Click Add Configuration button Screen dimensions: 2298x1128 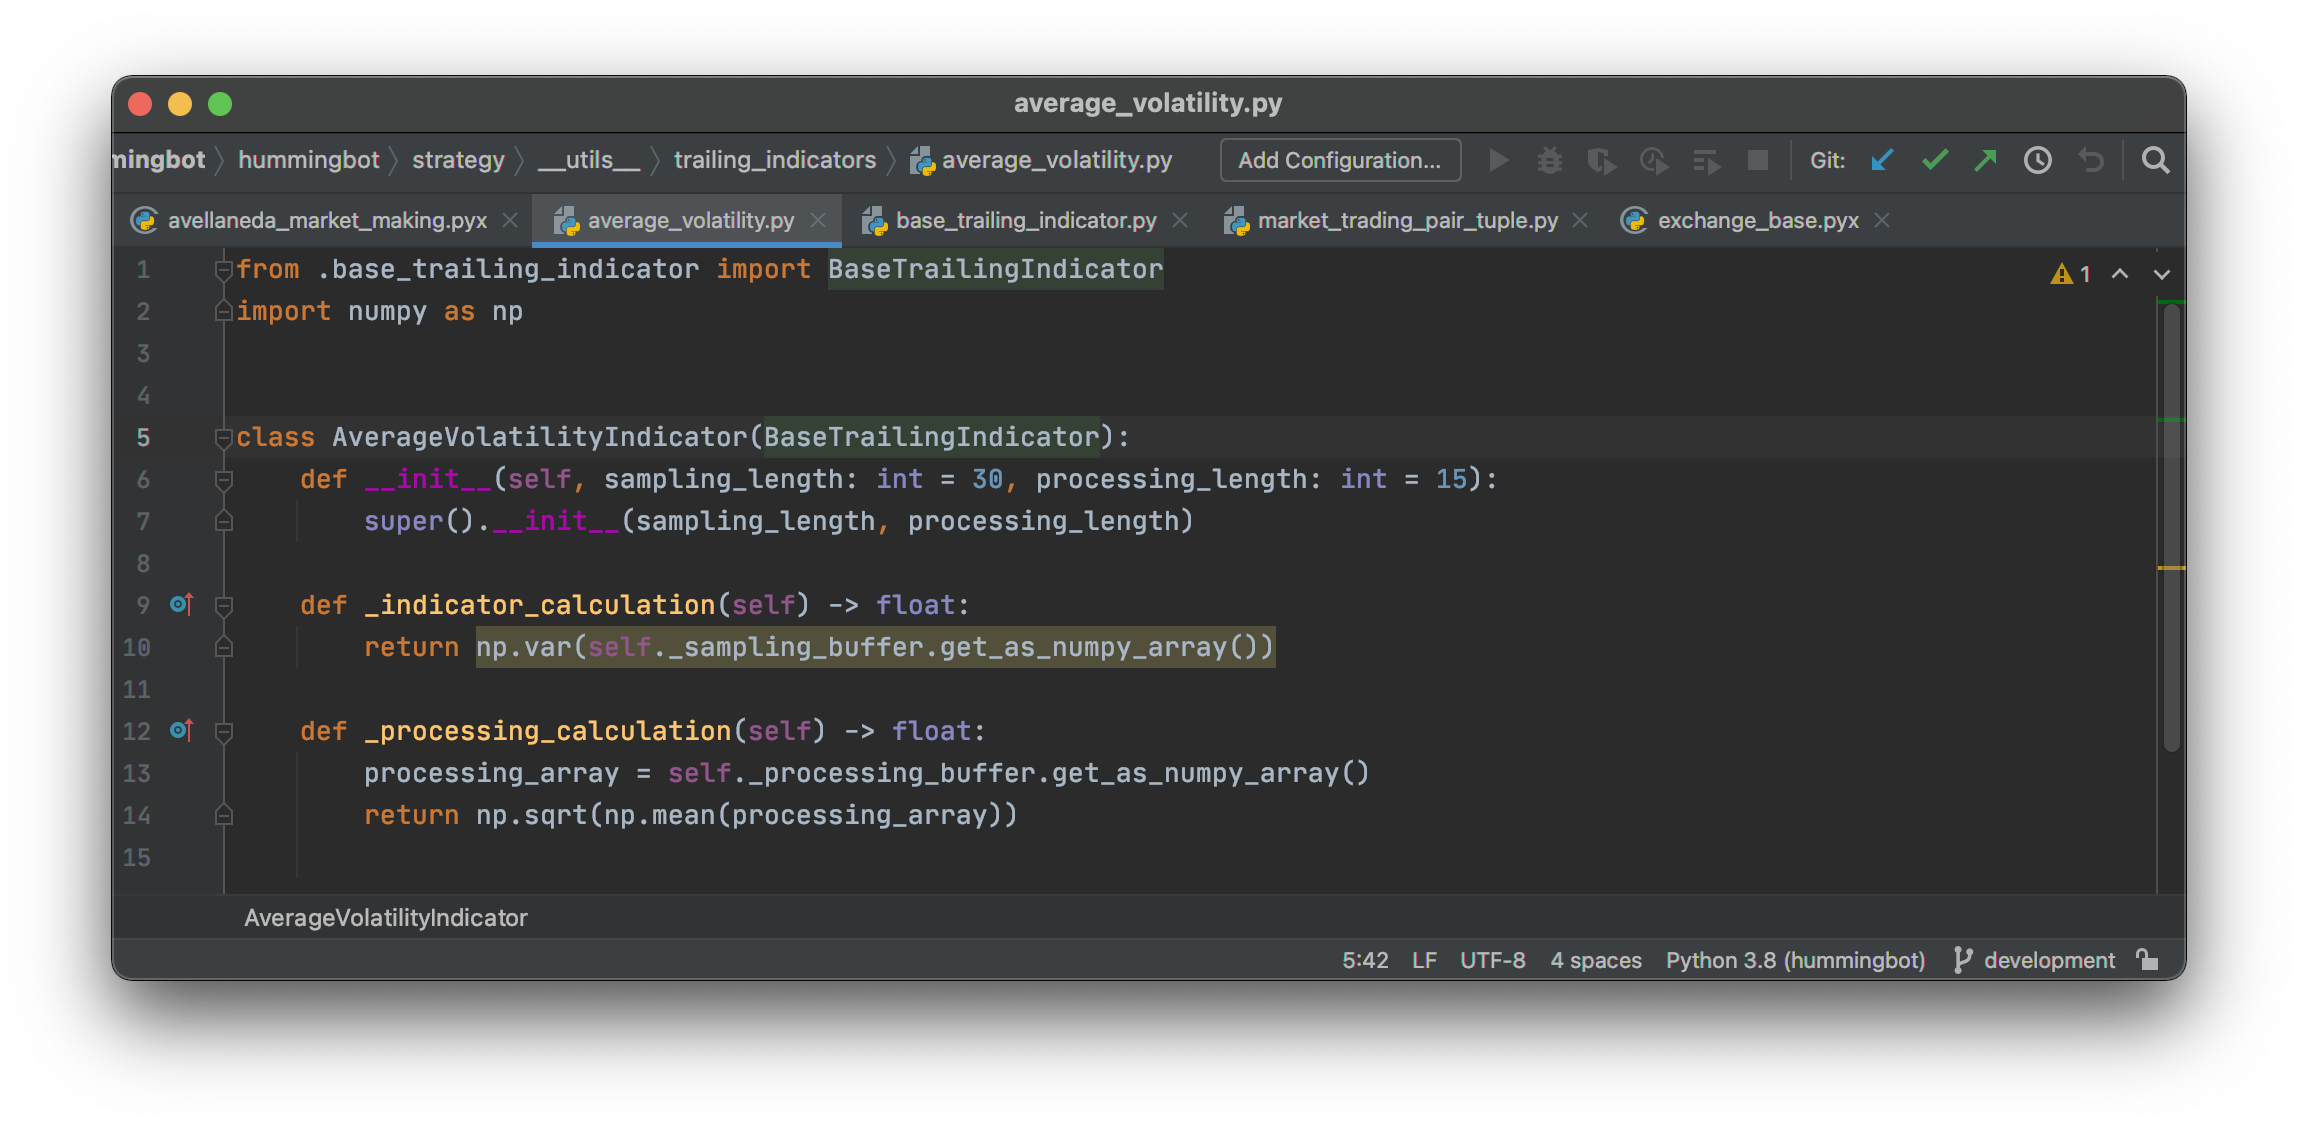1339,160
